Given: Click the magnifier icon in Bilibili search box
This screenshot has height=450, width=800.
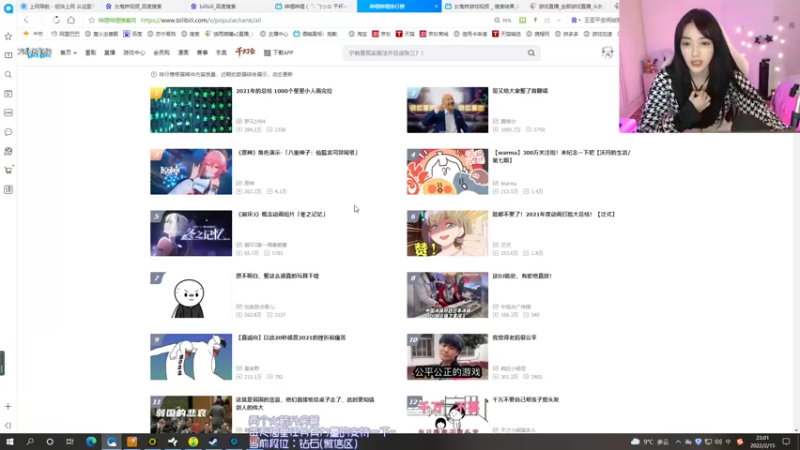Looking at the screenshot, I should (x=531, y=53).
